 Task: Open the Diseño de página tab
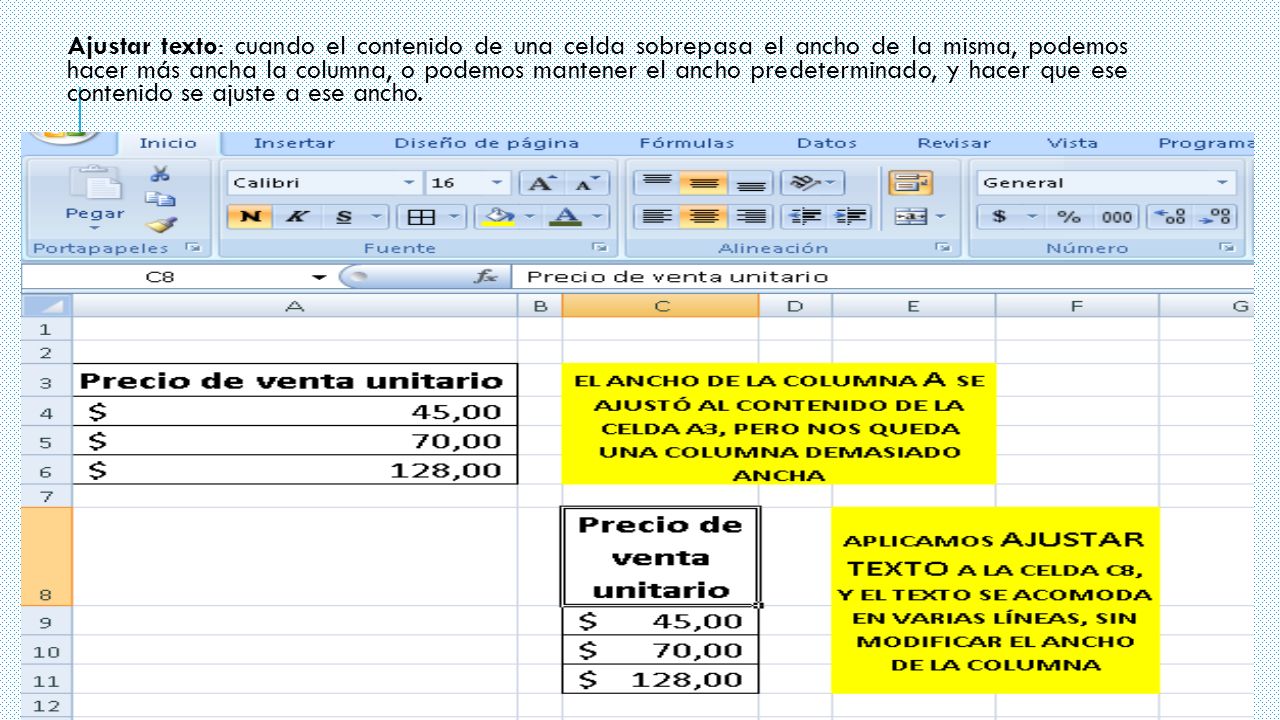[486, 143]
